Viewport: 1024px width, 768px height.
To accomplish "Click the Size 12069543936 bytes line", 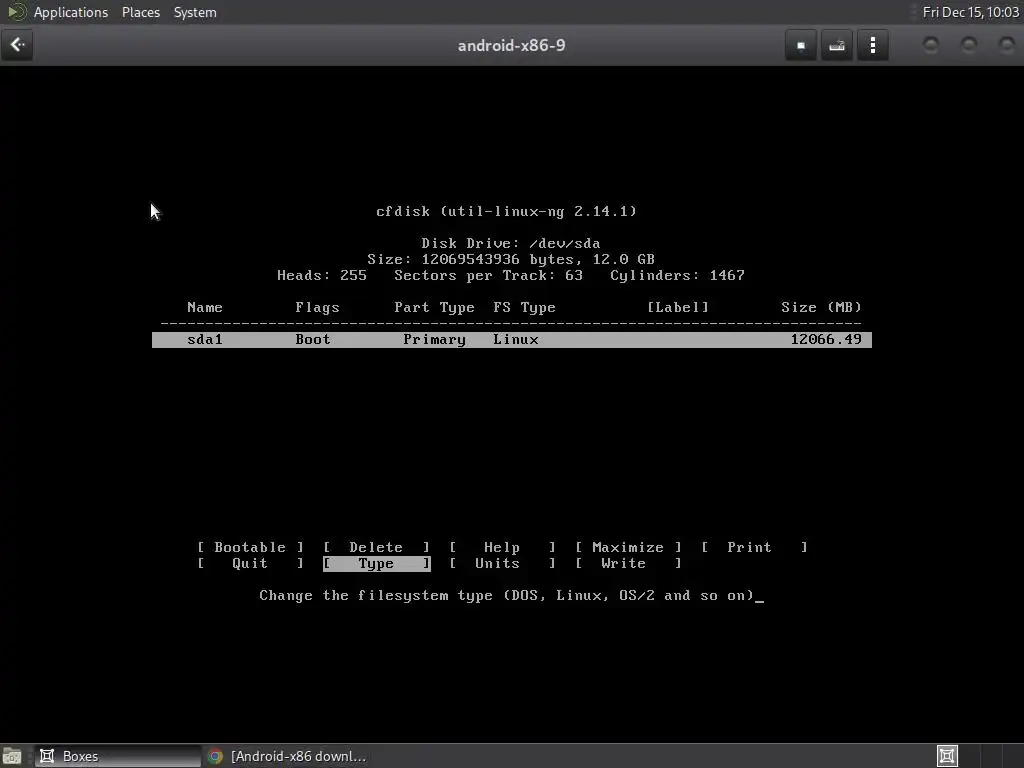I will pos(511,259).
